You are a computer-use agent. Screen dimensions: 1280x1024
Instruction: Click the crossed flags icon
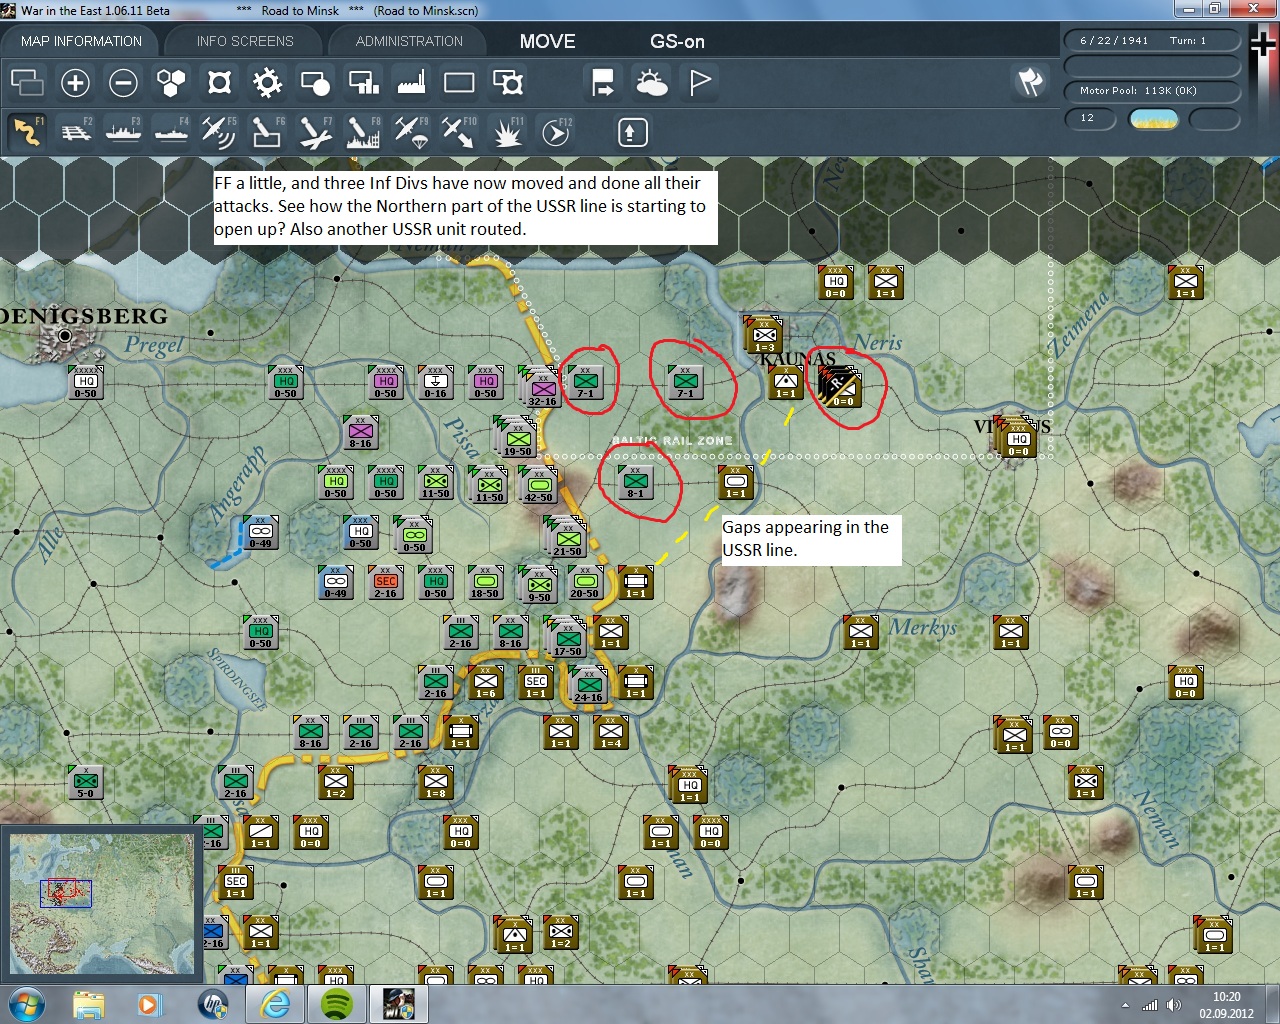tap(1030, 82)
